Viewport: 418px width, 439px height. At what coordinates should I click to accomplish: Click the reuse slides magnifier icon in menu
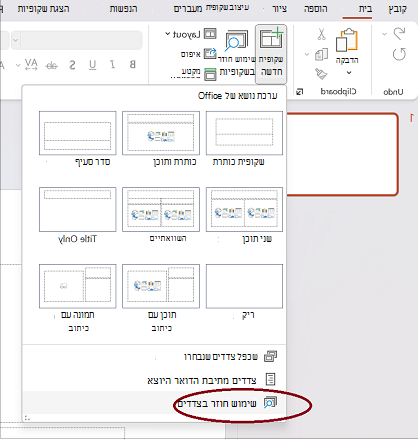[x=270, y=403]
